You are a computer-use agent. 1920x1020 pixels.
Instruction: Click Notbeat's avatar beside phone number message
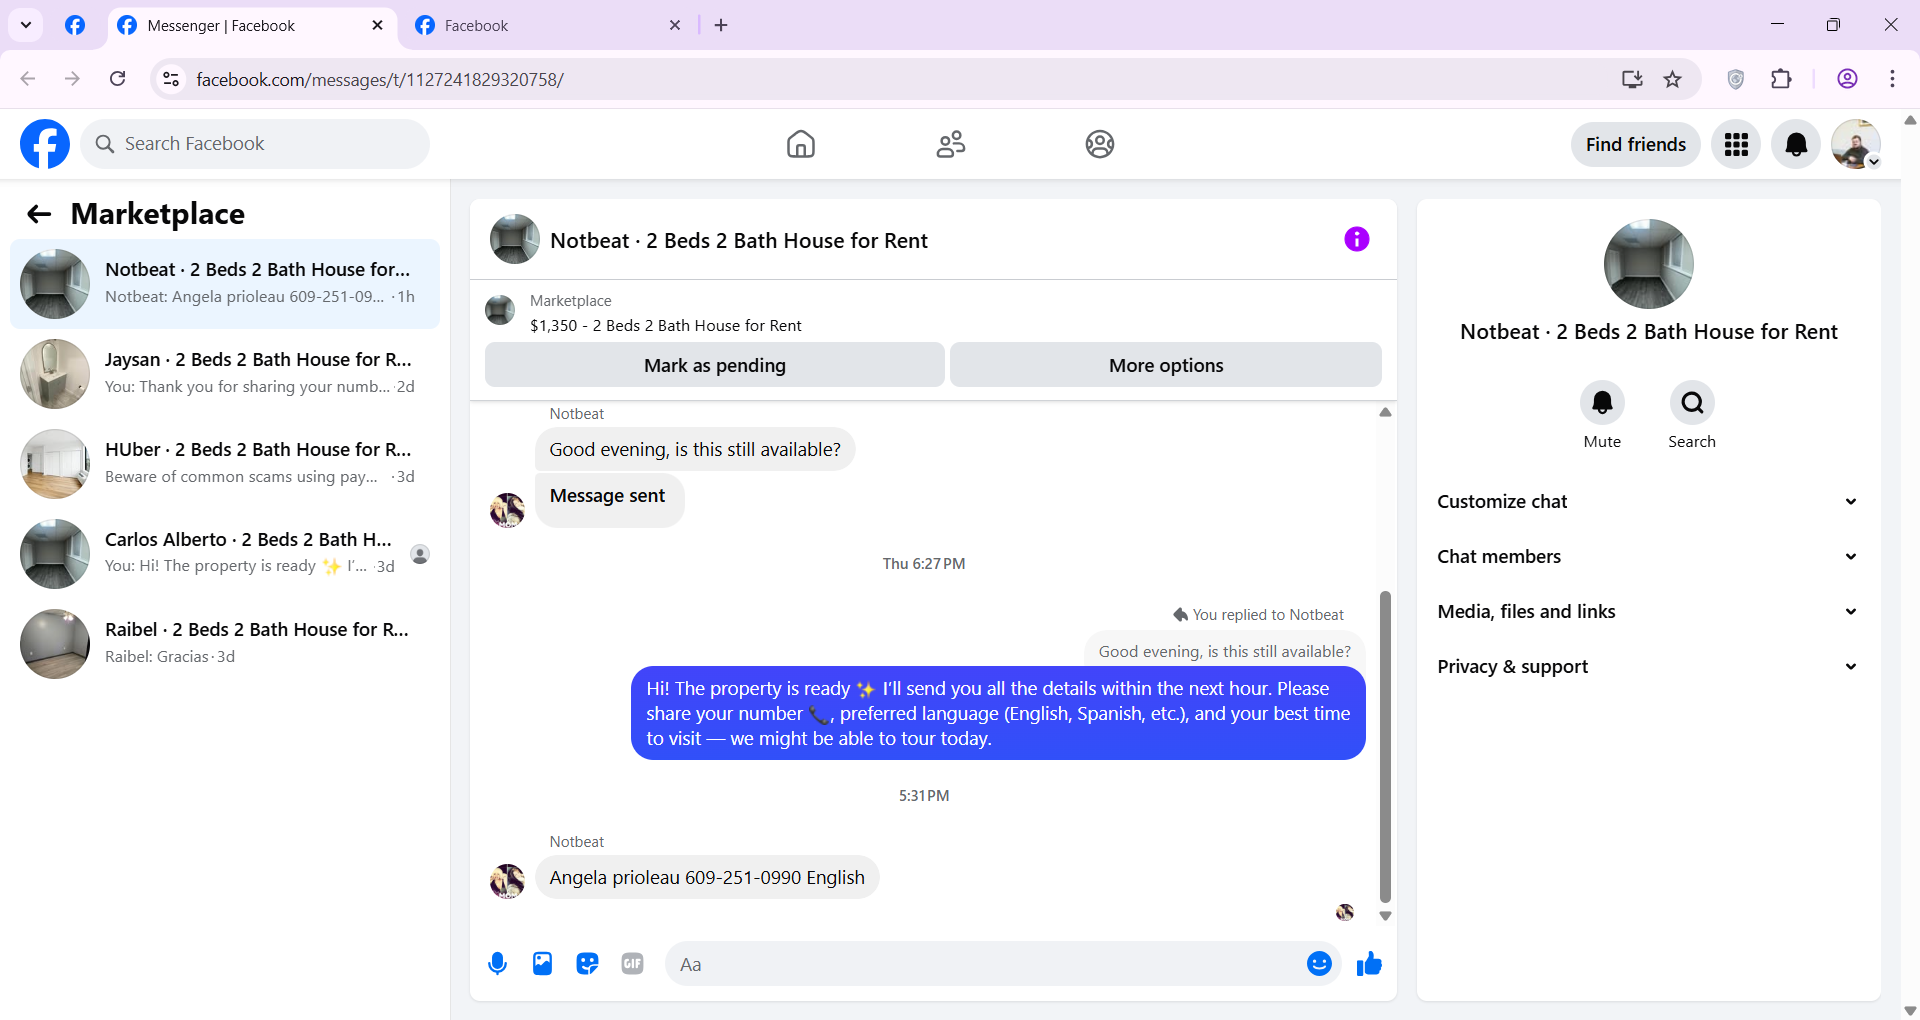(507, 881)
